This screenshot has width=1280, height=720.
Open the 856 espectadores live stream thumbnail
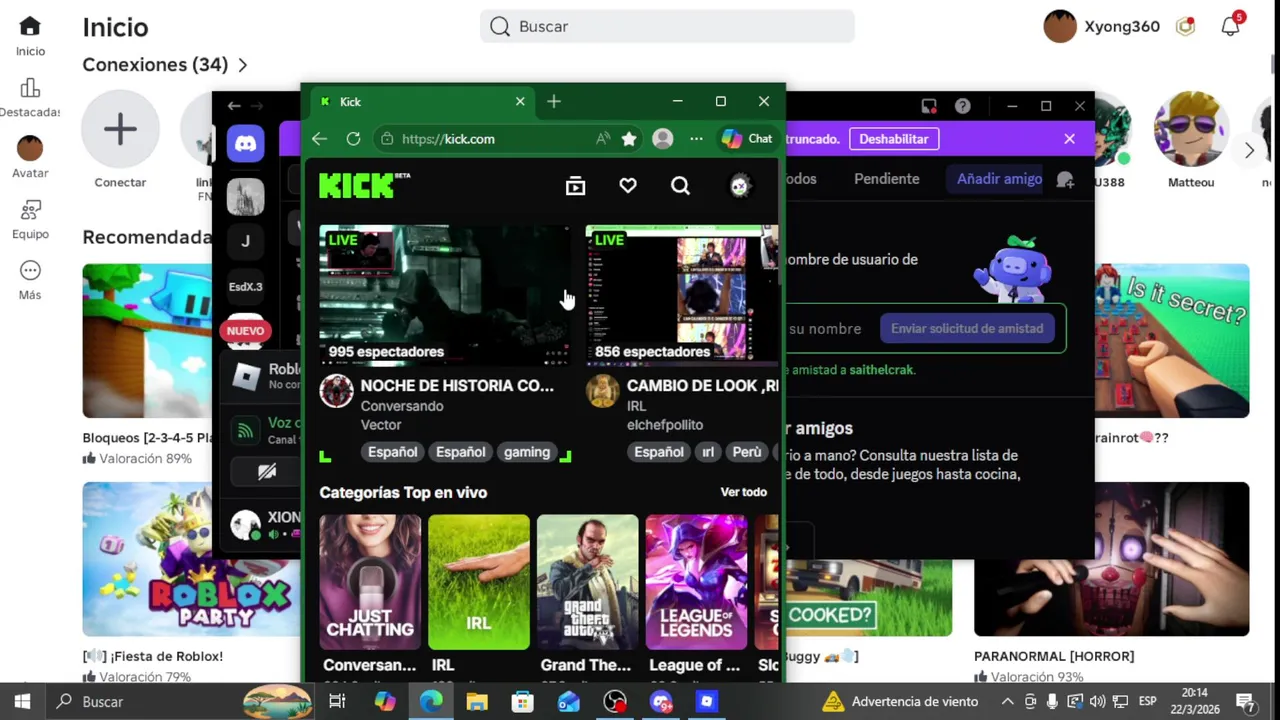[x=681, y=295]
